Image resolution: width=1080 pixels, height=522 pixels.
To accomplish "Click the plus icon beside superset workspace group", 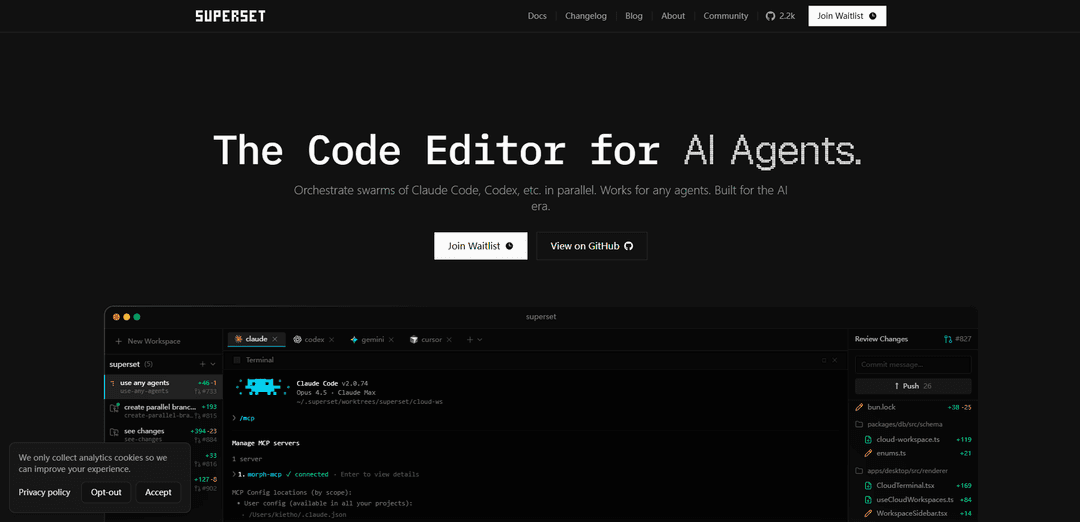I will click(202, 364).
